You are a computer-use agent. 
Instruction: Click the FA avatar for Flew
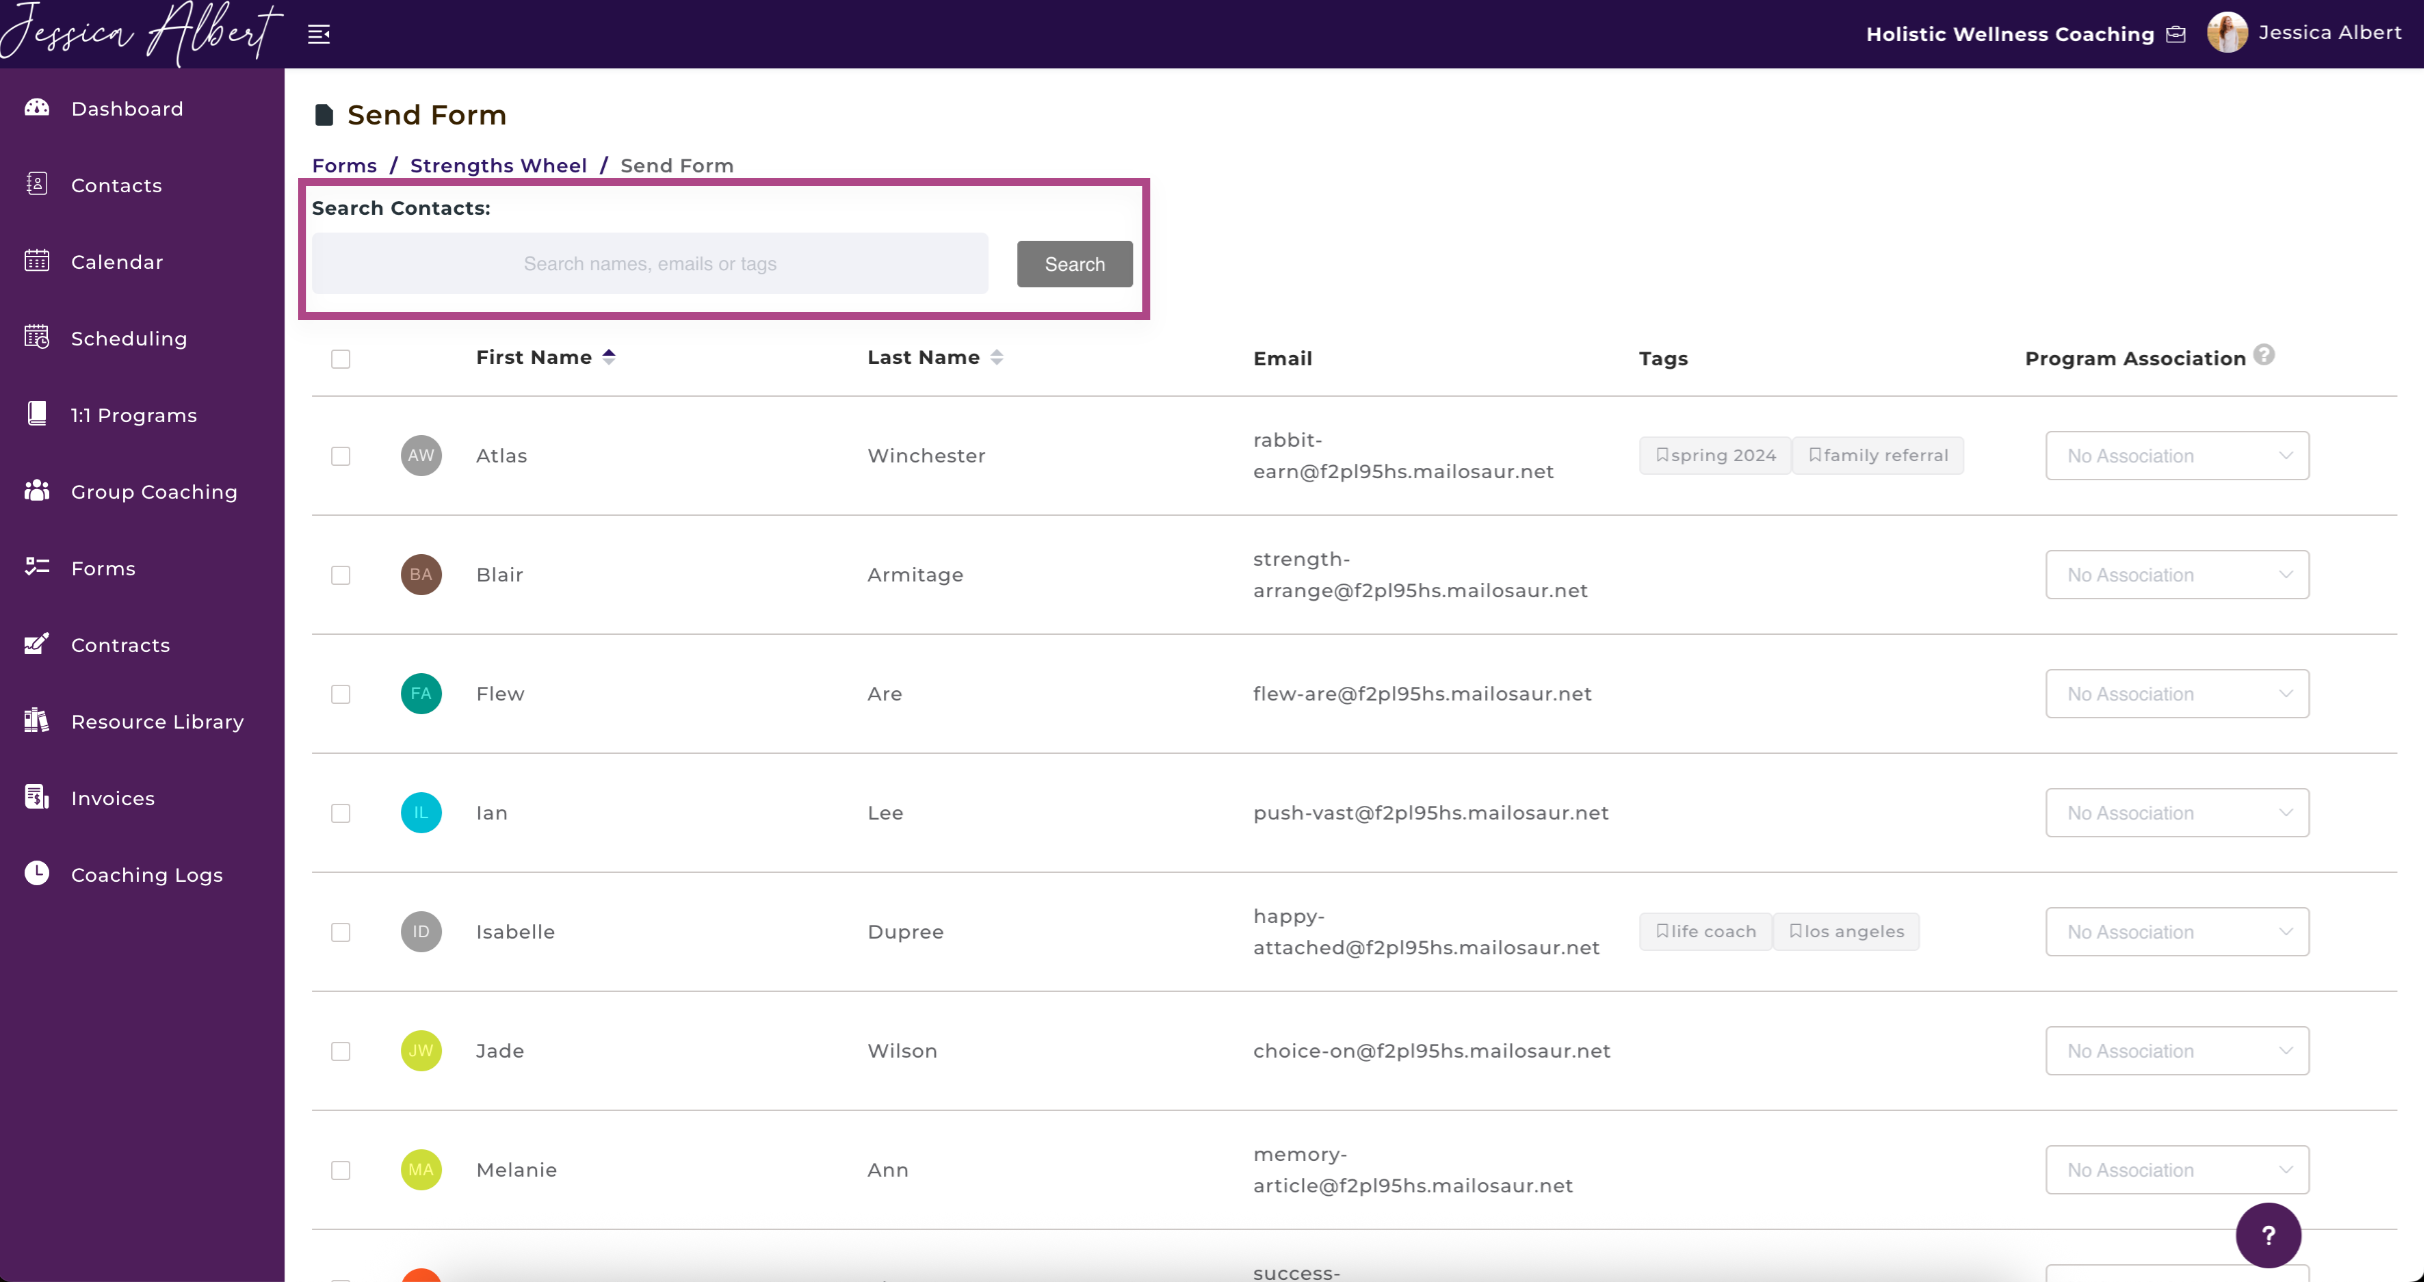421,693
